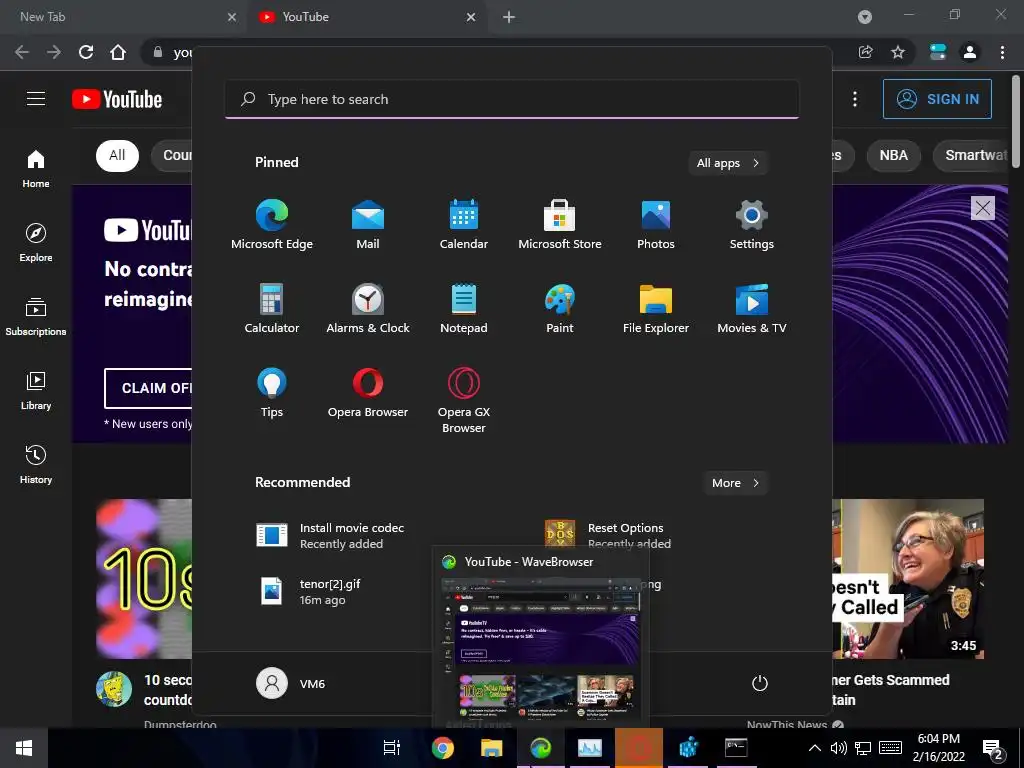Click the power button in Start menu
This screenshot has height=768, width=1024.
(x=760, y=683)
